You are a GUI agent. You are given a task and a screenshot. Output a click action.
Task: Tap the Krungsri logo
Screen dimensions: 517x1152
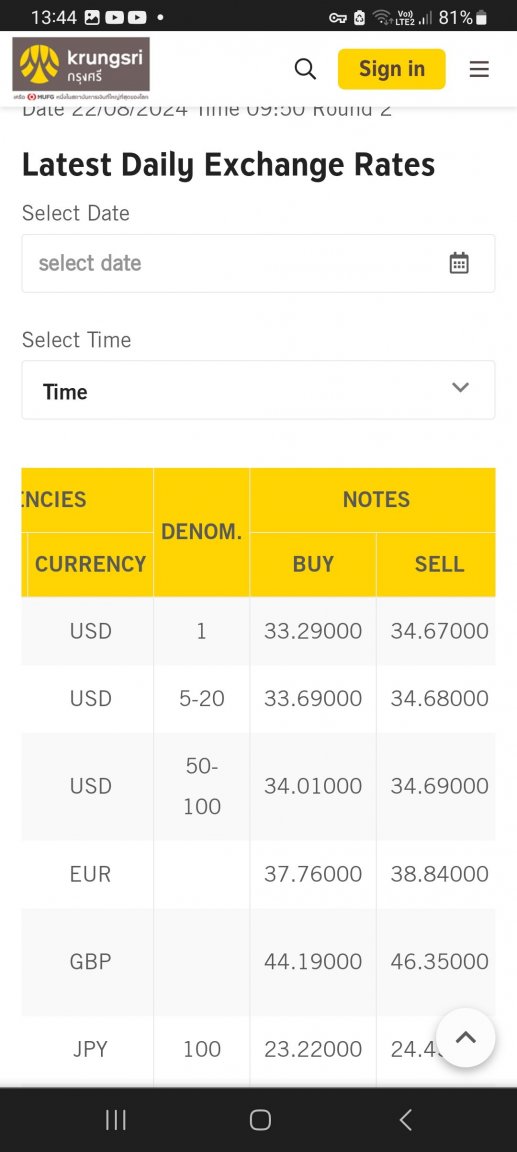click(x=81, y=67)
